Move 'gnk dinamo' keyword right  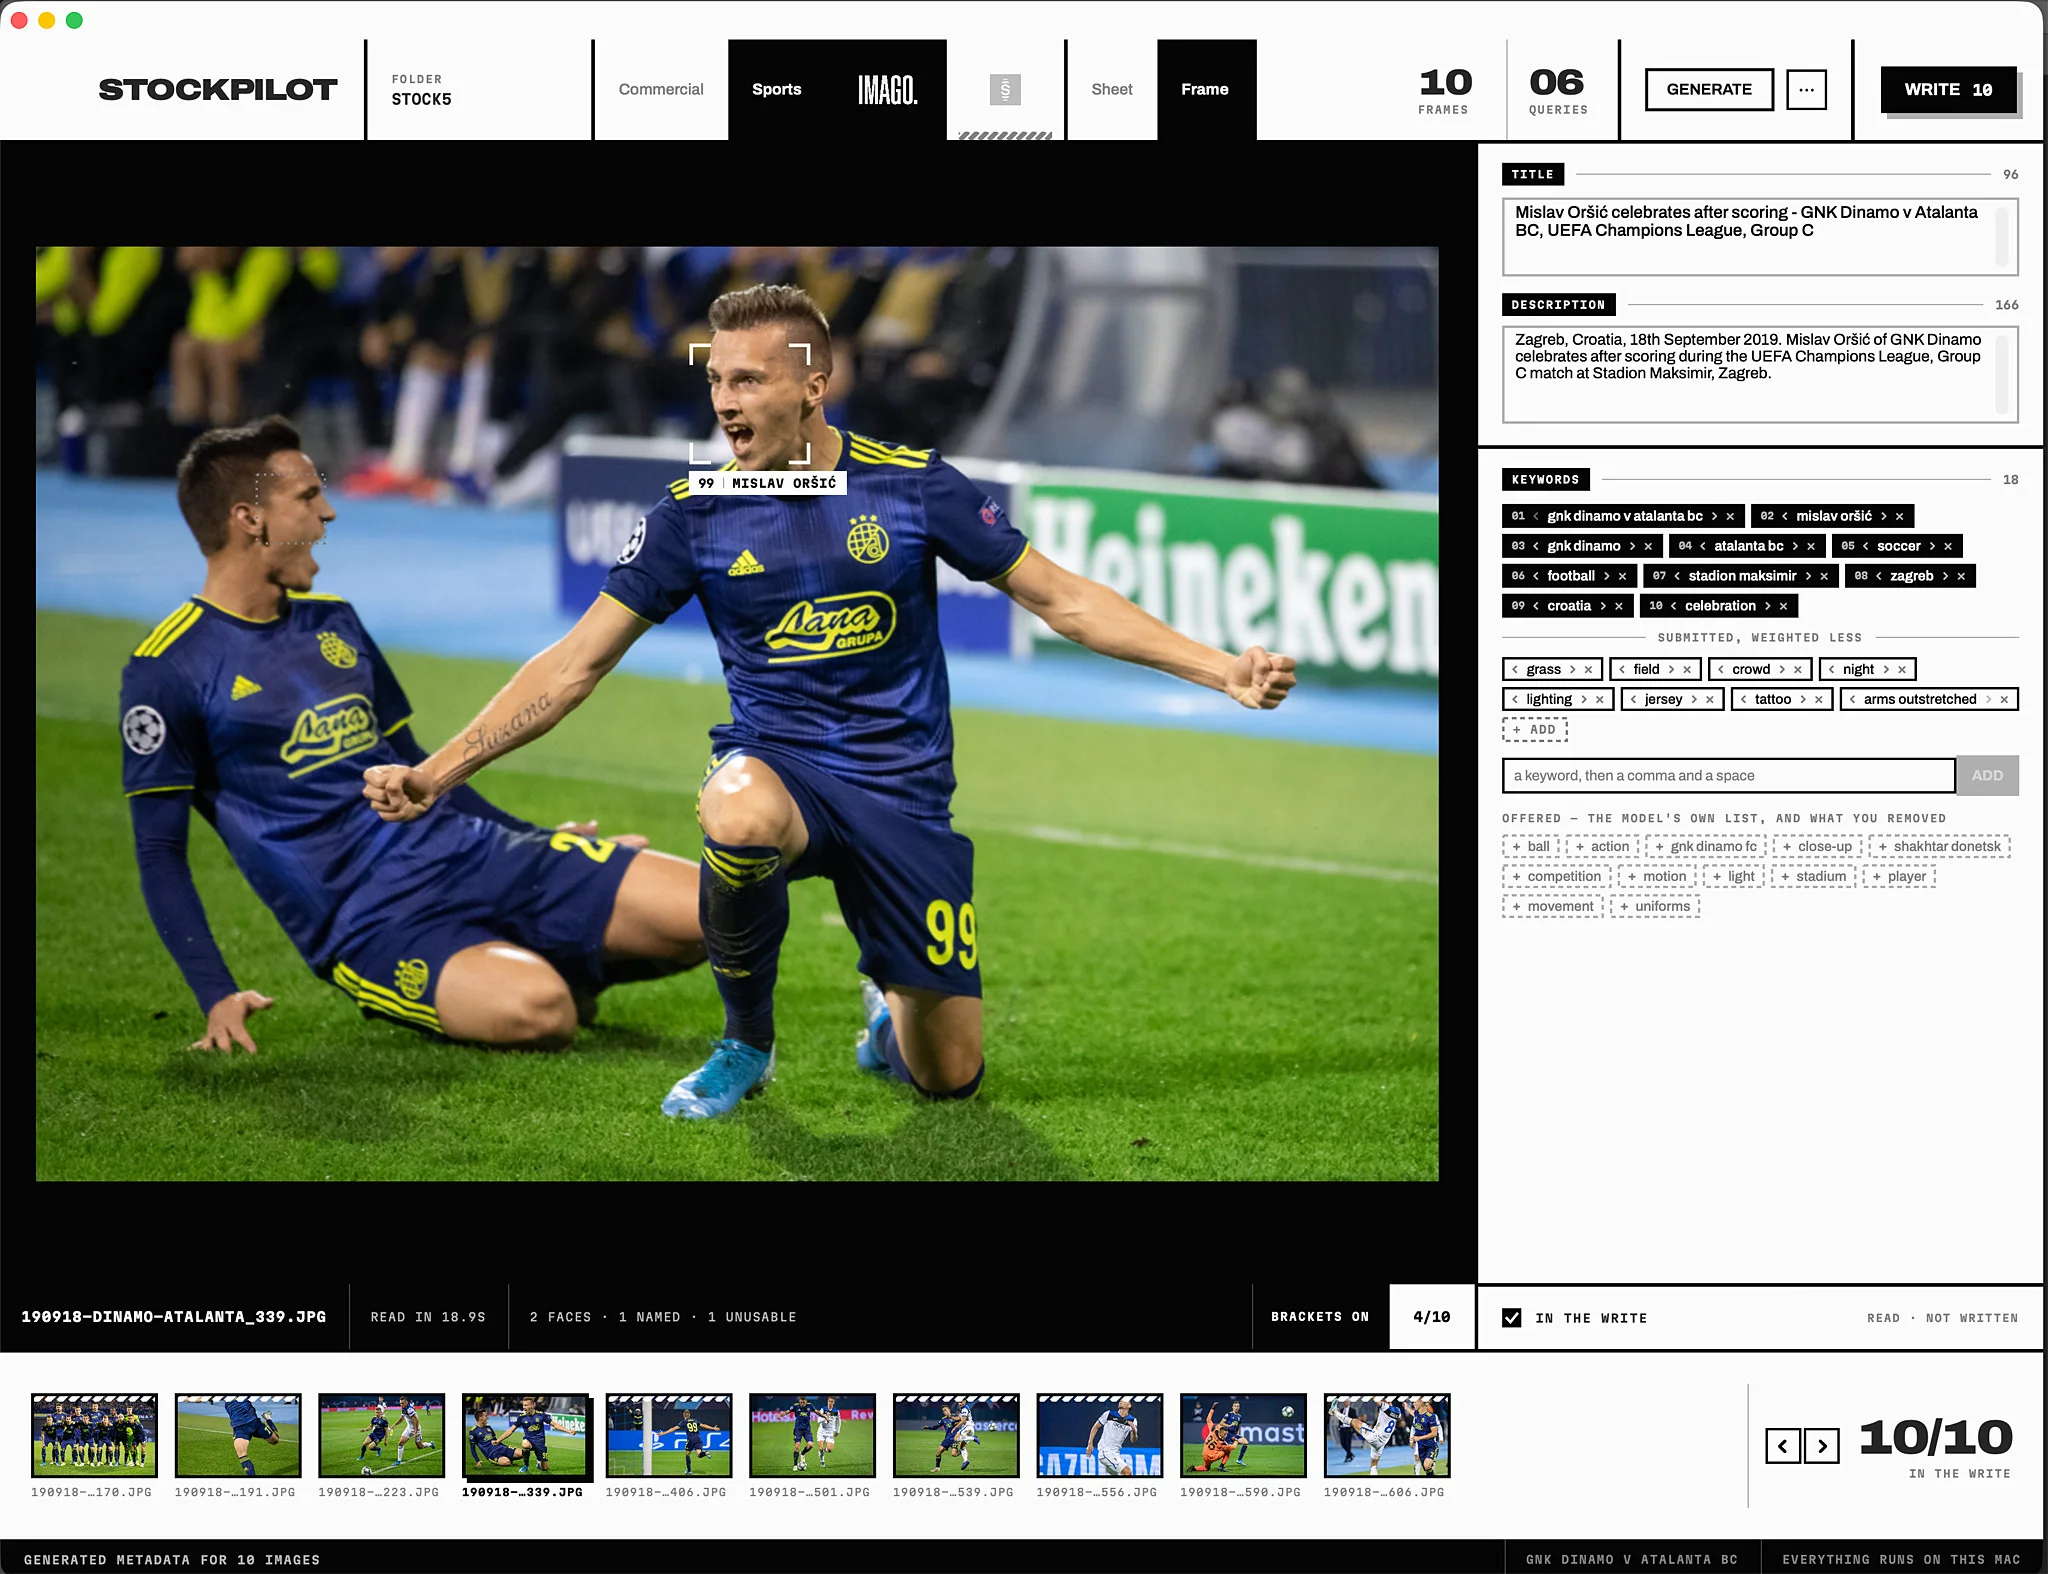(1633, 546)
